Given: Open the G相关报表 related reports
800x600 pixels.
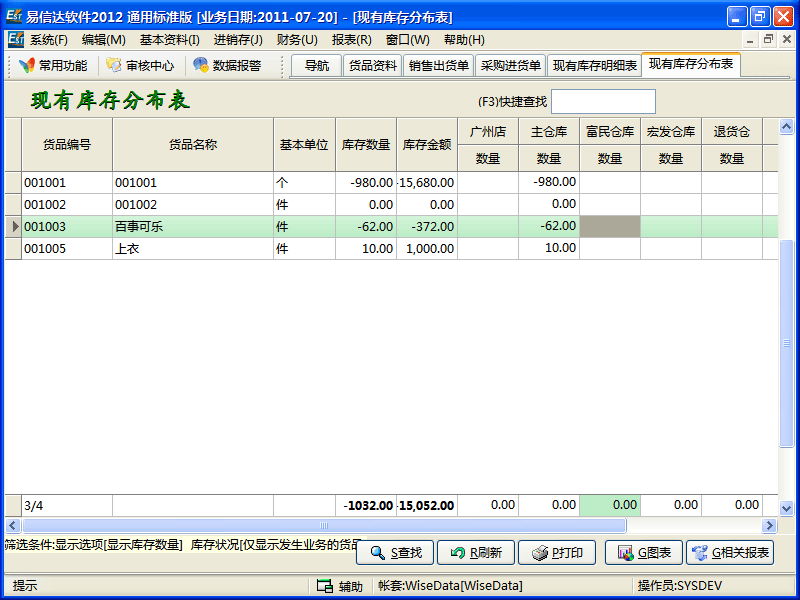Looking at the screenshot, I should point(730,552).
